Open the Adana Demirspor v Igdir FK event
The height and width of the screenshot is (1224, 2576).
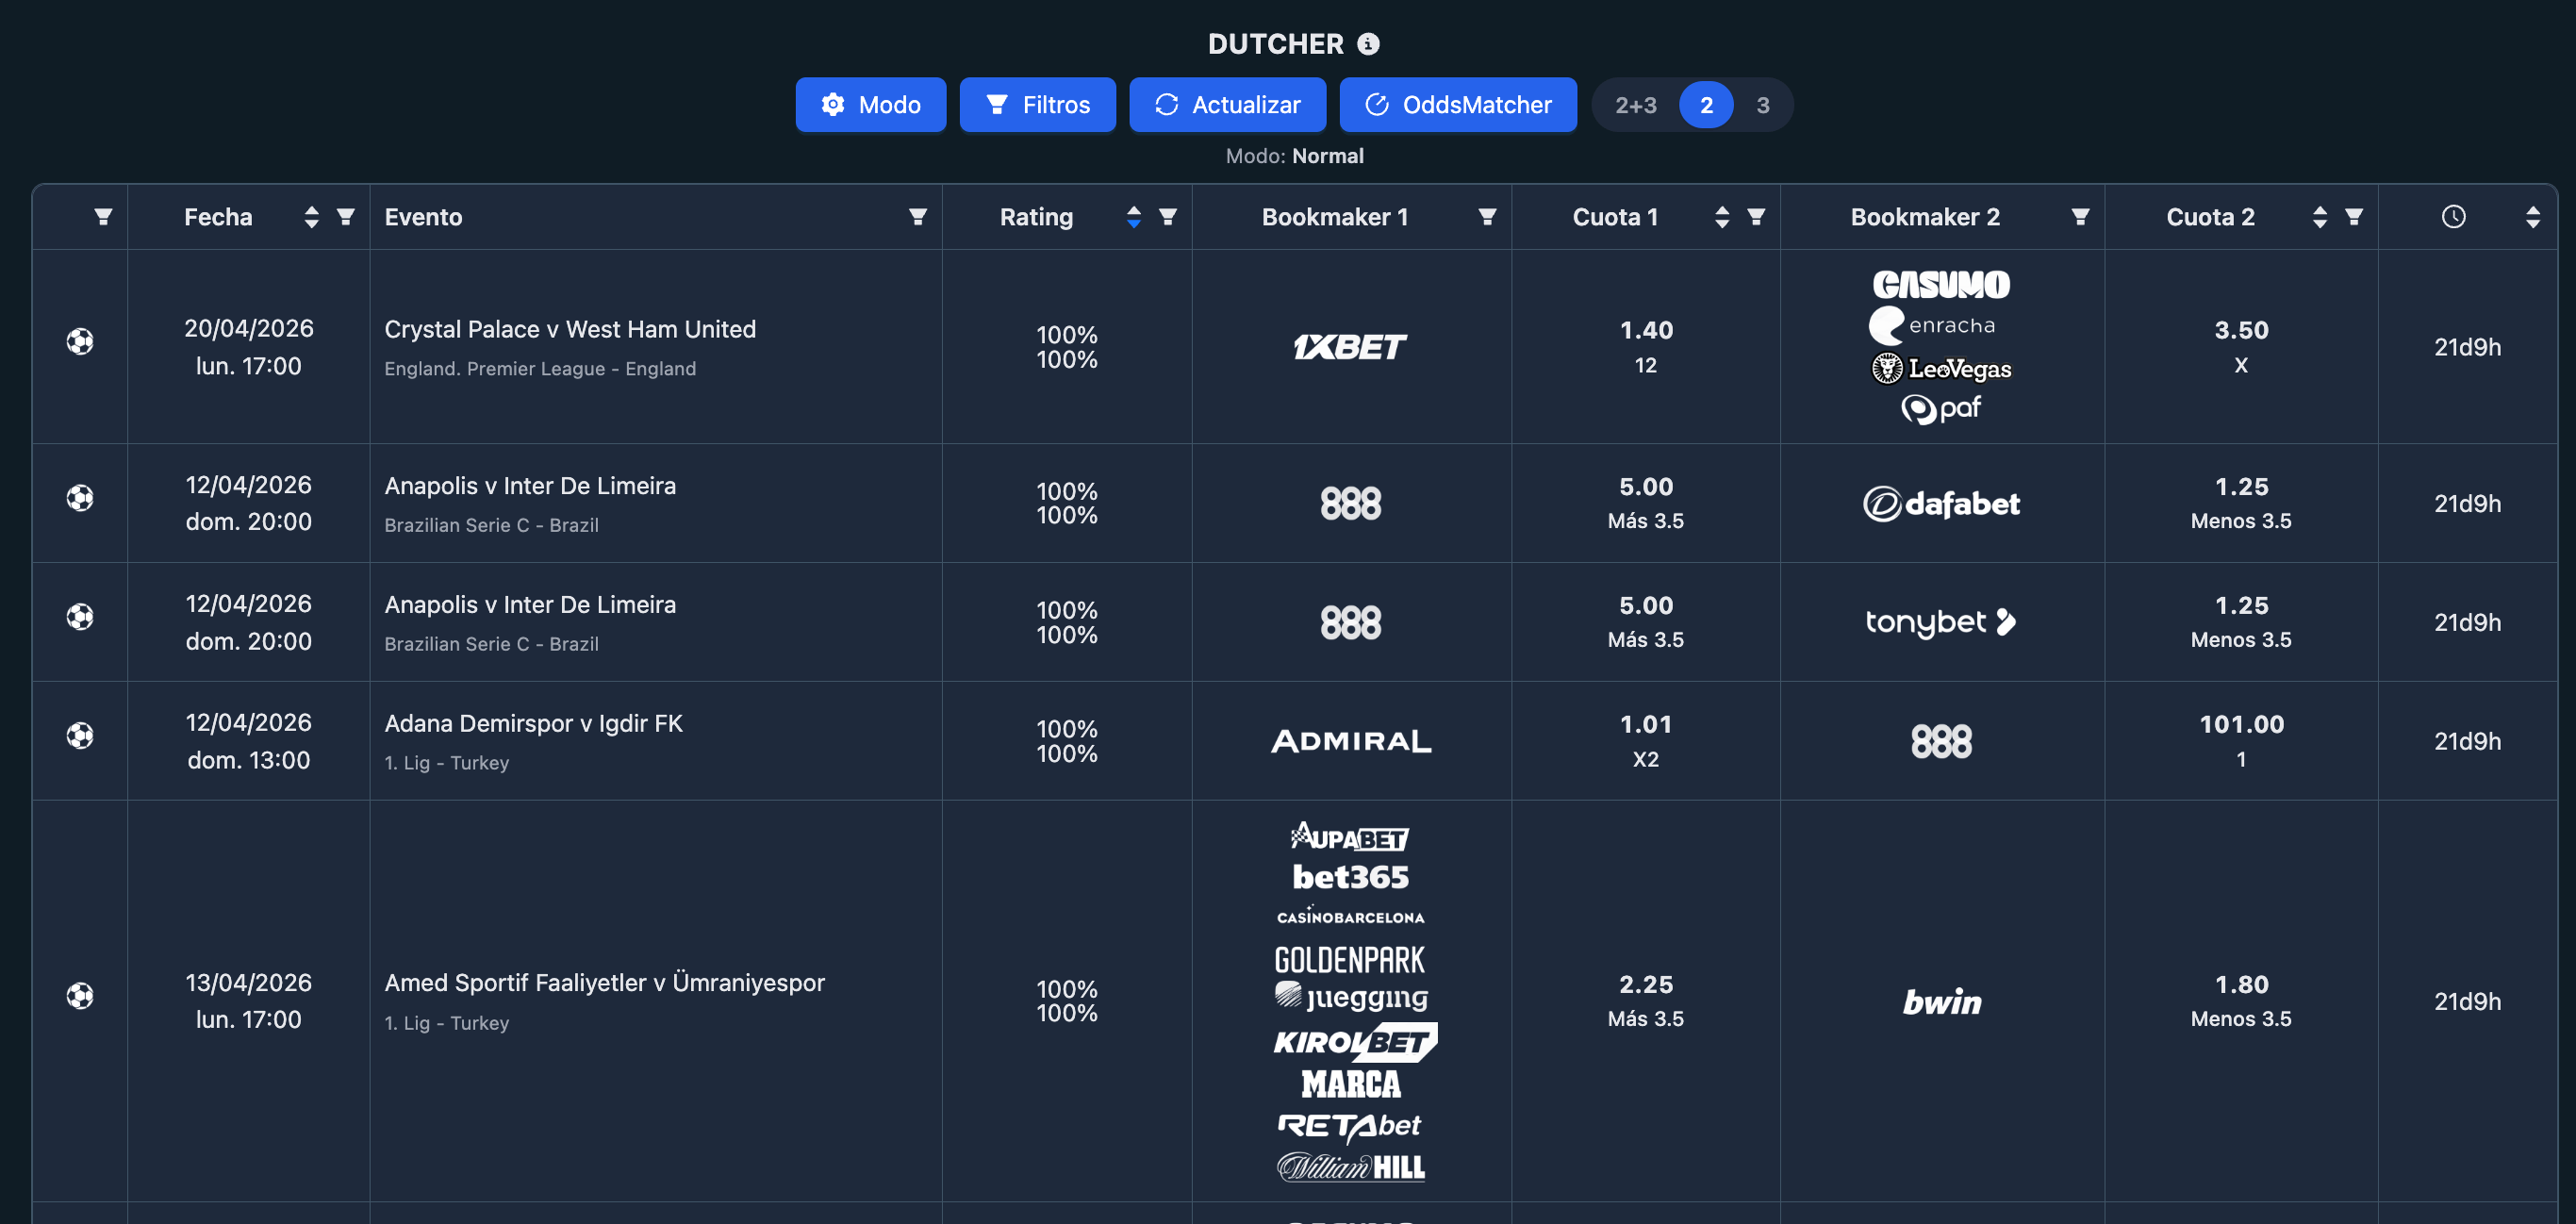coord(533,723)
